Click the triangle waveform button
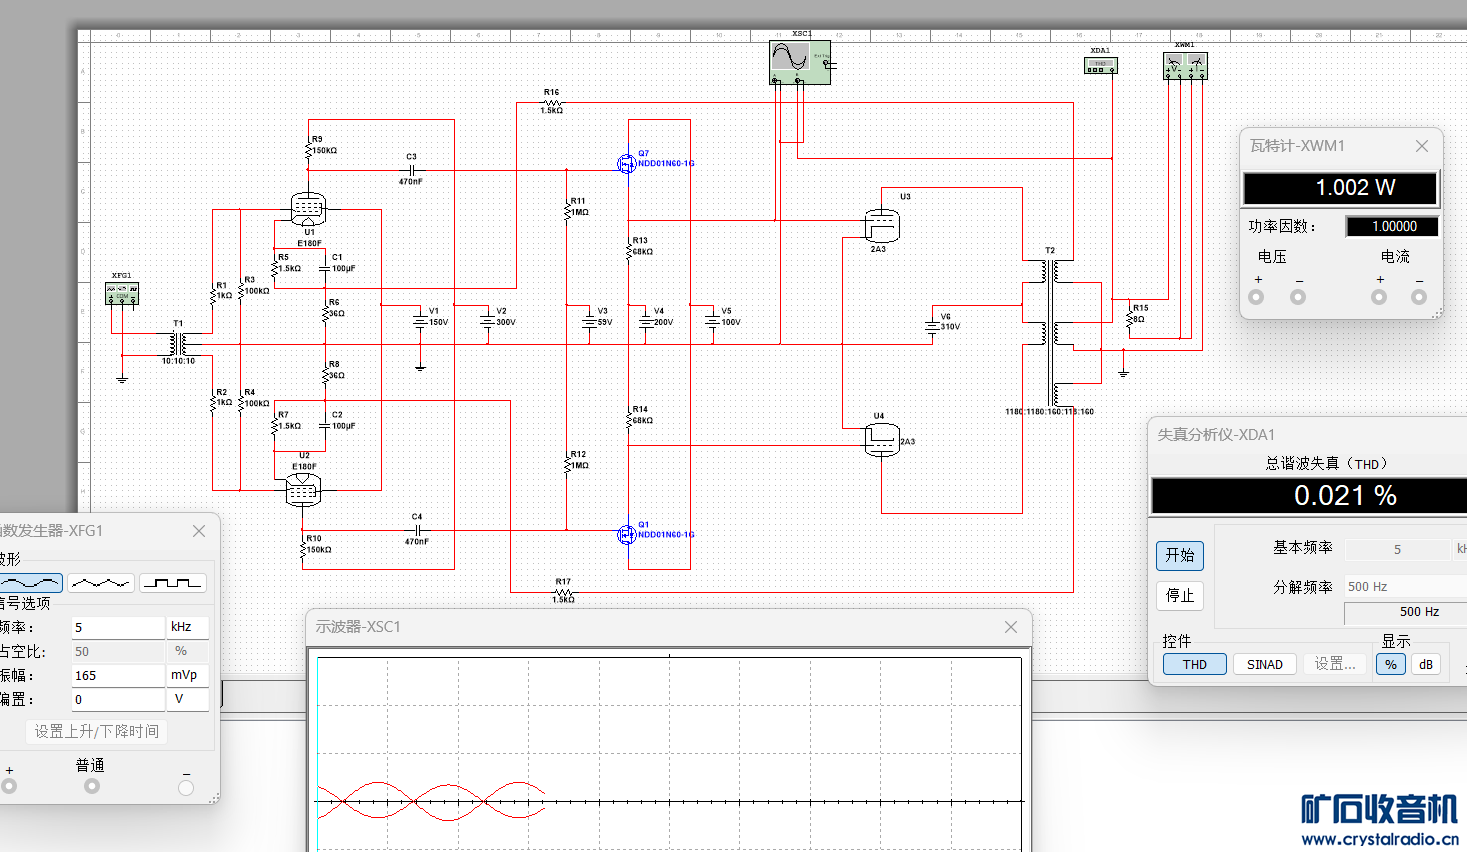Image resolution: width=1467 pixels, height=852 pixels. (x=101, y=582)
